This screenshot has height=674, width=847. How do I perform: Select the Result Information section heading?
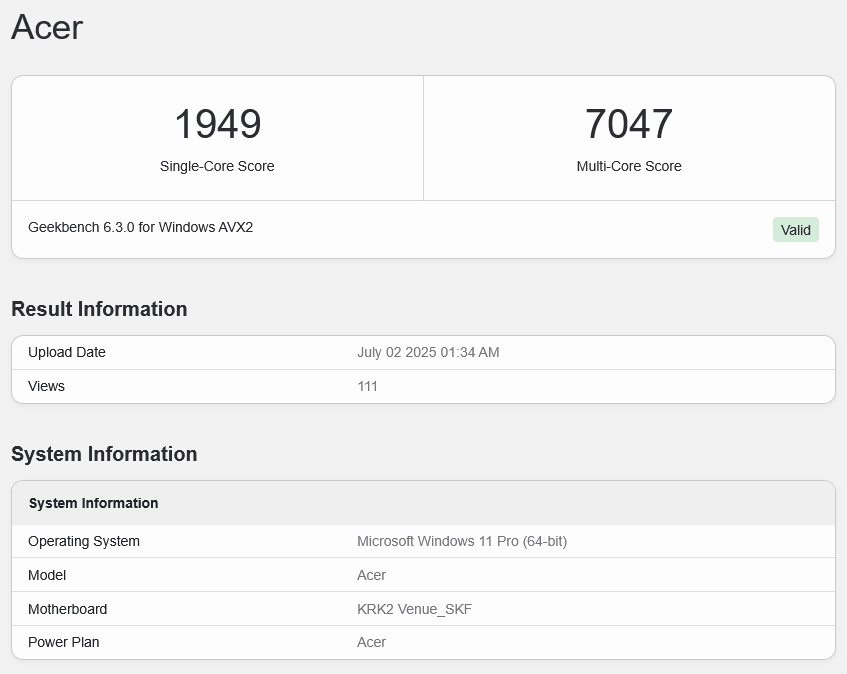pos(98,309)
